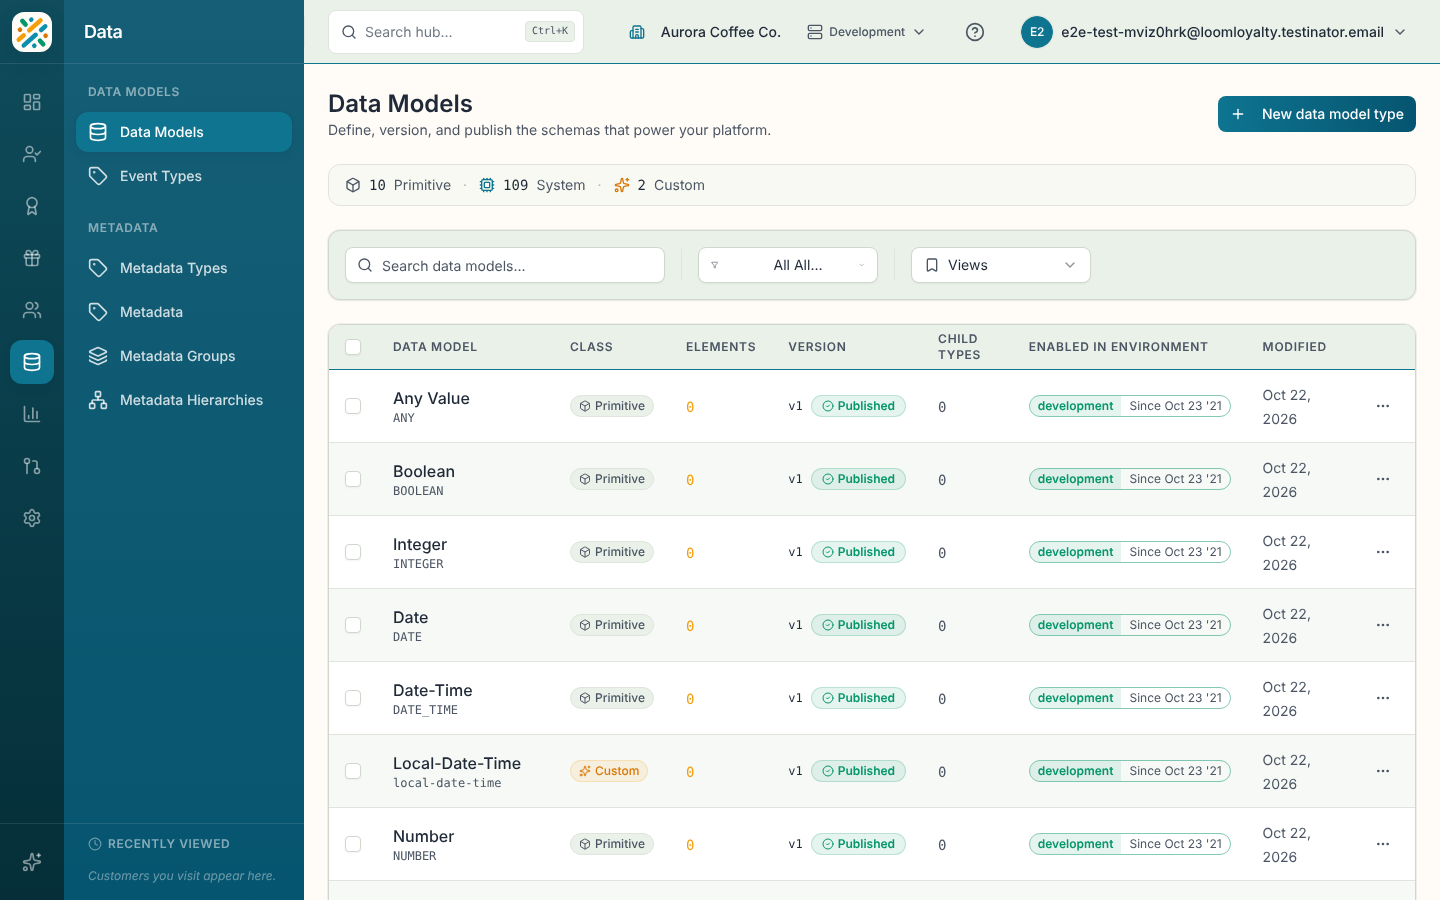Check the Integer row checkbox
This screenshot has height=900, width=1440.
click(353, 552)
